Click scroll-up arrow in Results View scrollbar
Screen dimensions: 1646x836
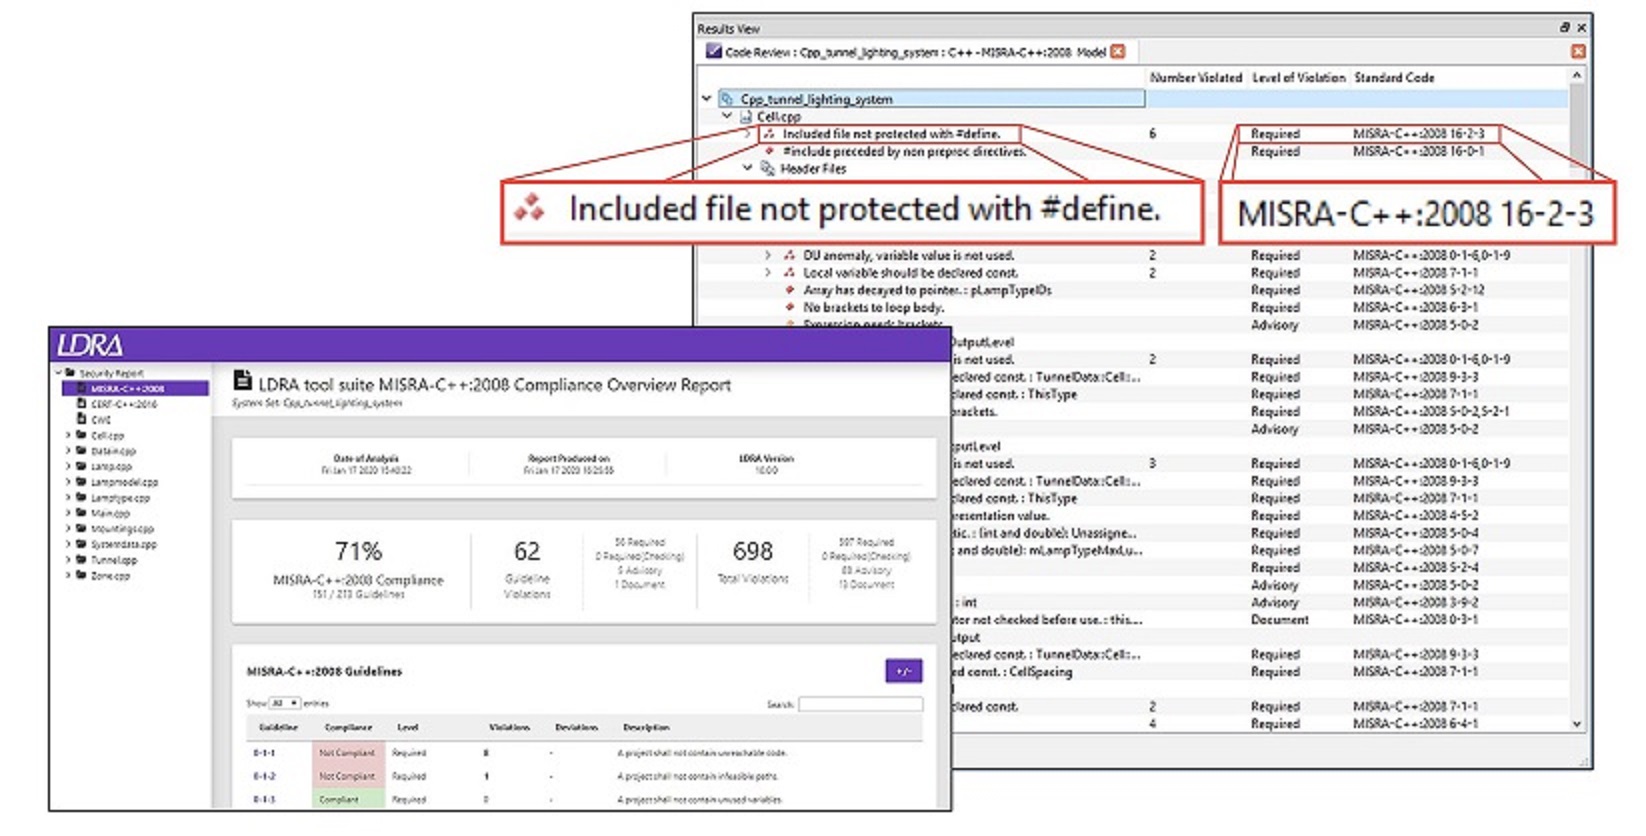[x=1577, y=76]
